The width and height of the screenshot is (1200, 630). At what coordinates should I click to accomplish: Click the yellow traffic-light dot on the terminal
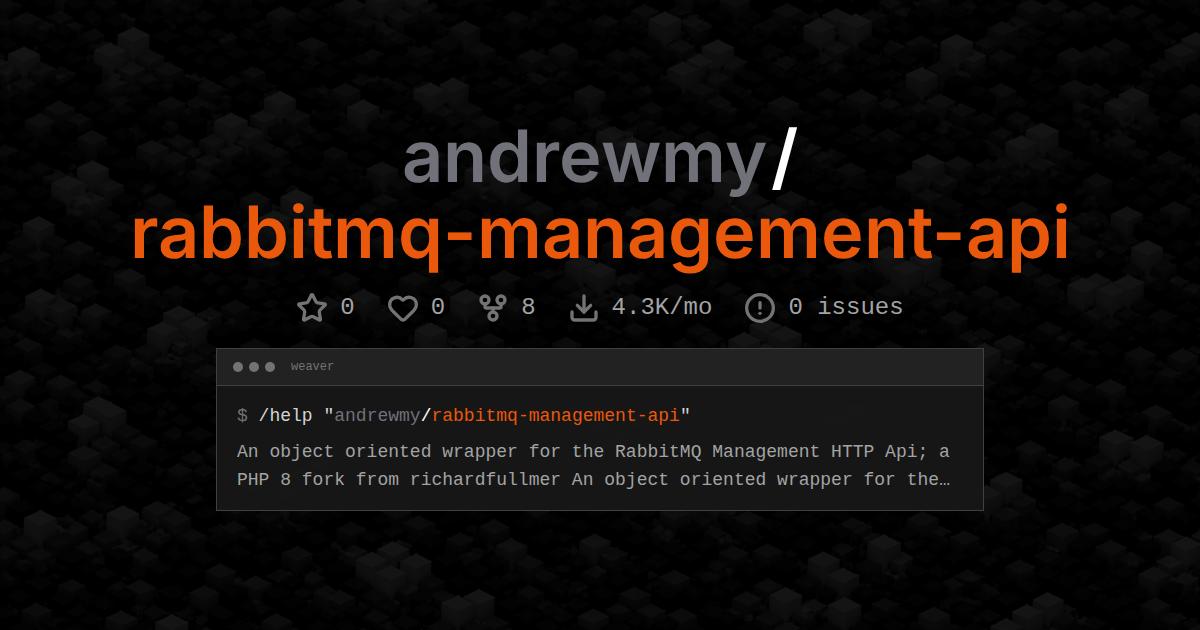254,366
